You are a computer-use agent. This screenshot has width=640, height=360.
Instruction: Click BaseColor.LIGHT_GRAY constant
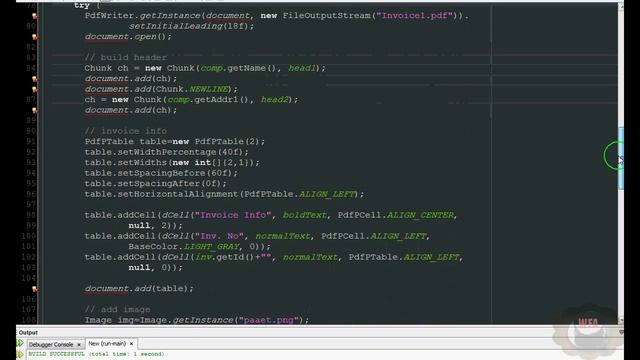point(184,247)
